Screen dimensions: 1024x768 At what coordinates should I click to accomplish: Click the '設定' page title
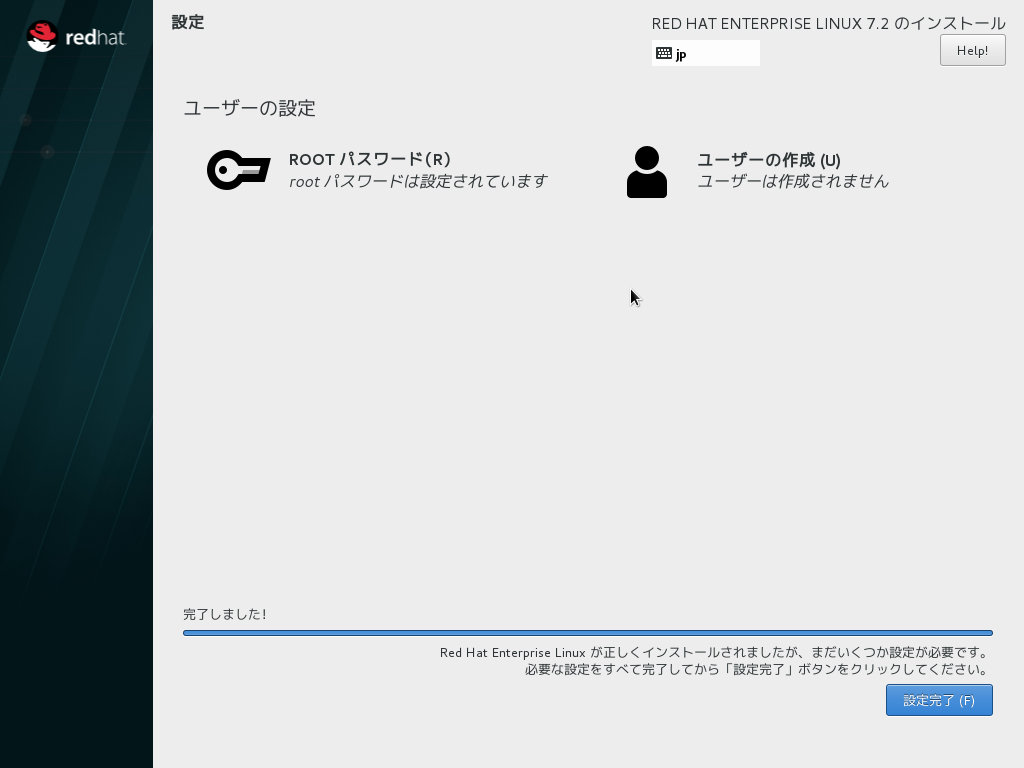[188, 22]
